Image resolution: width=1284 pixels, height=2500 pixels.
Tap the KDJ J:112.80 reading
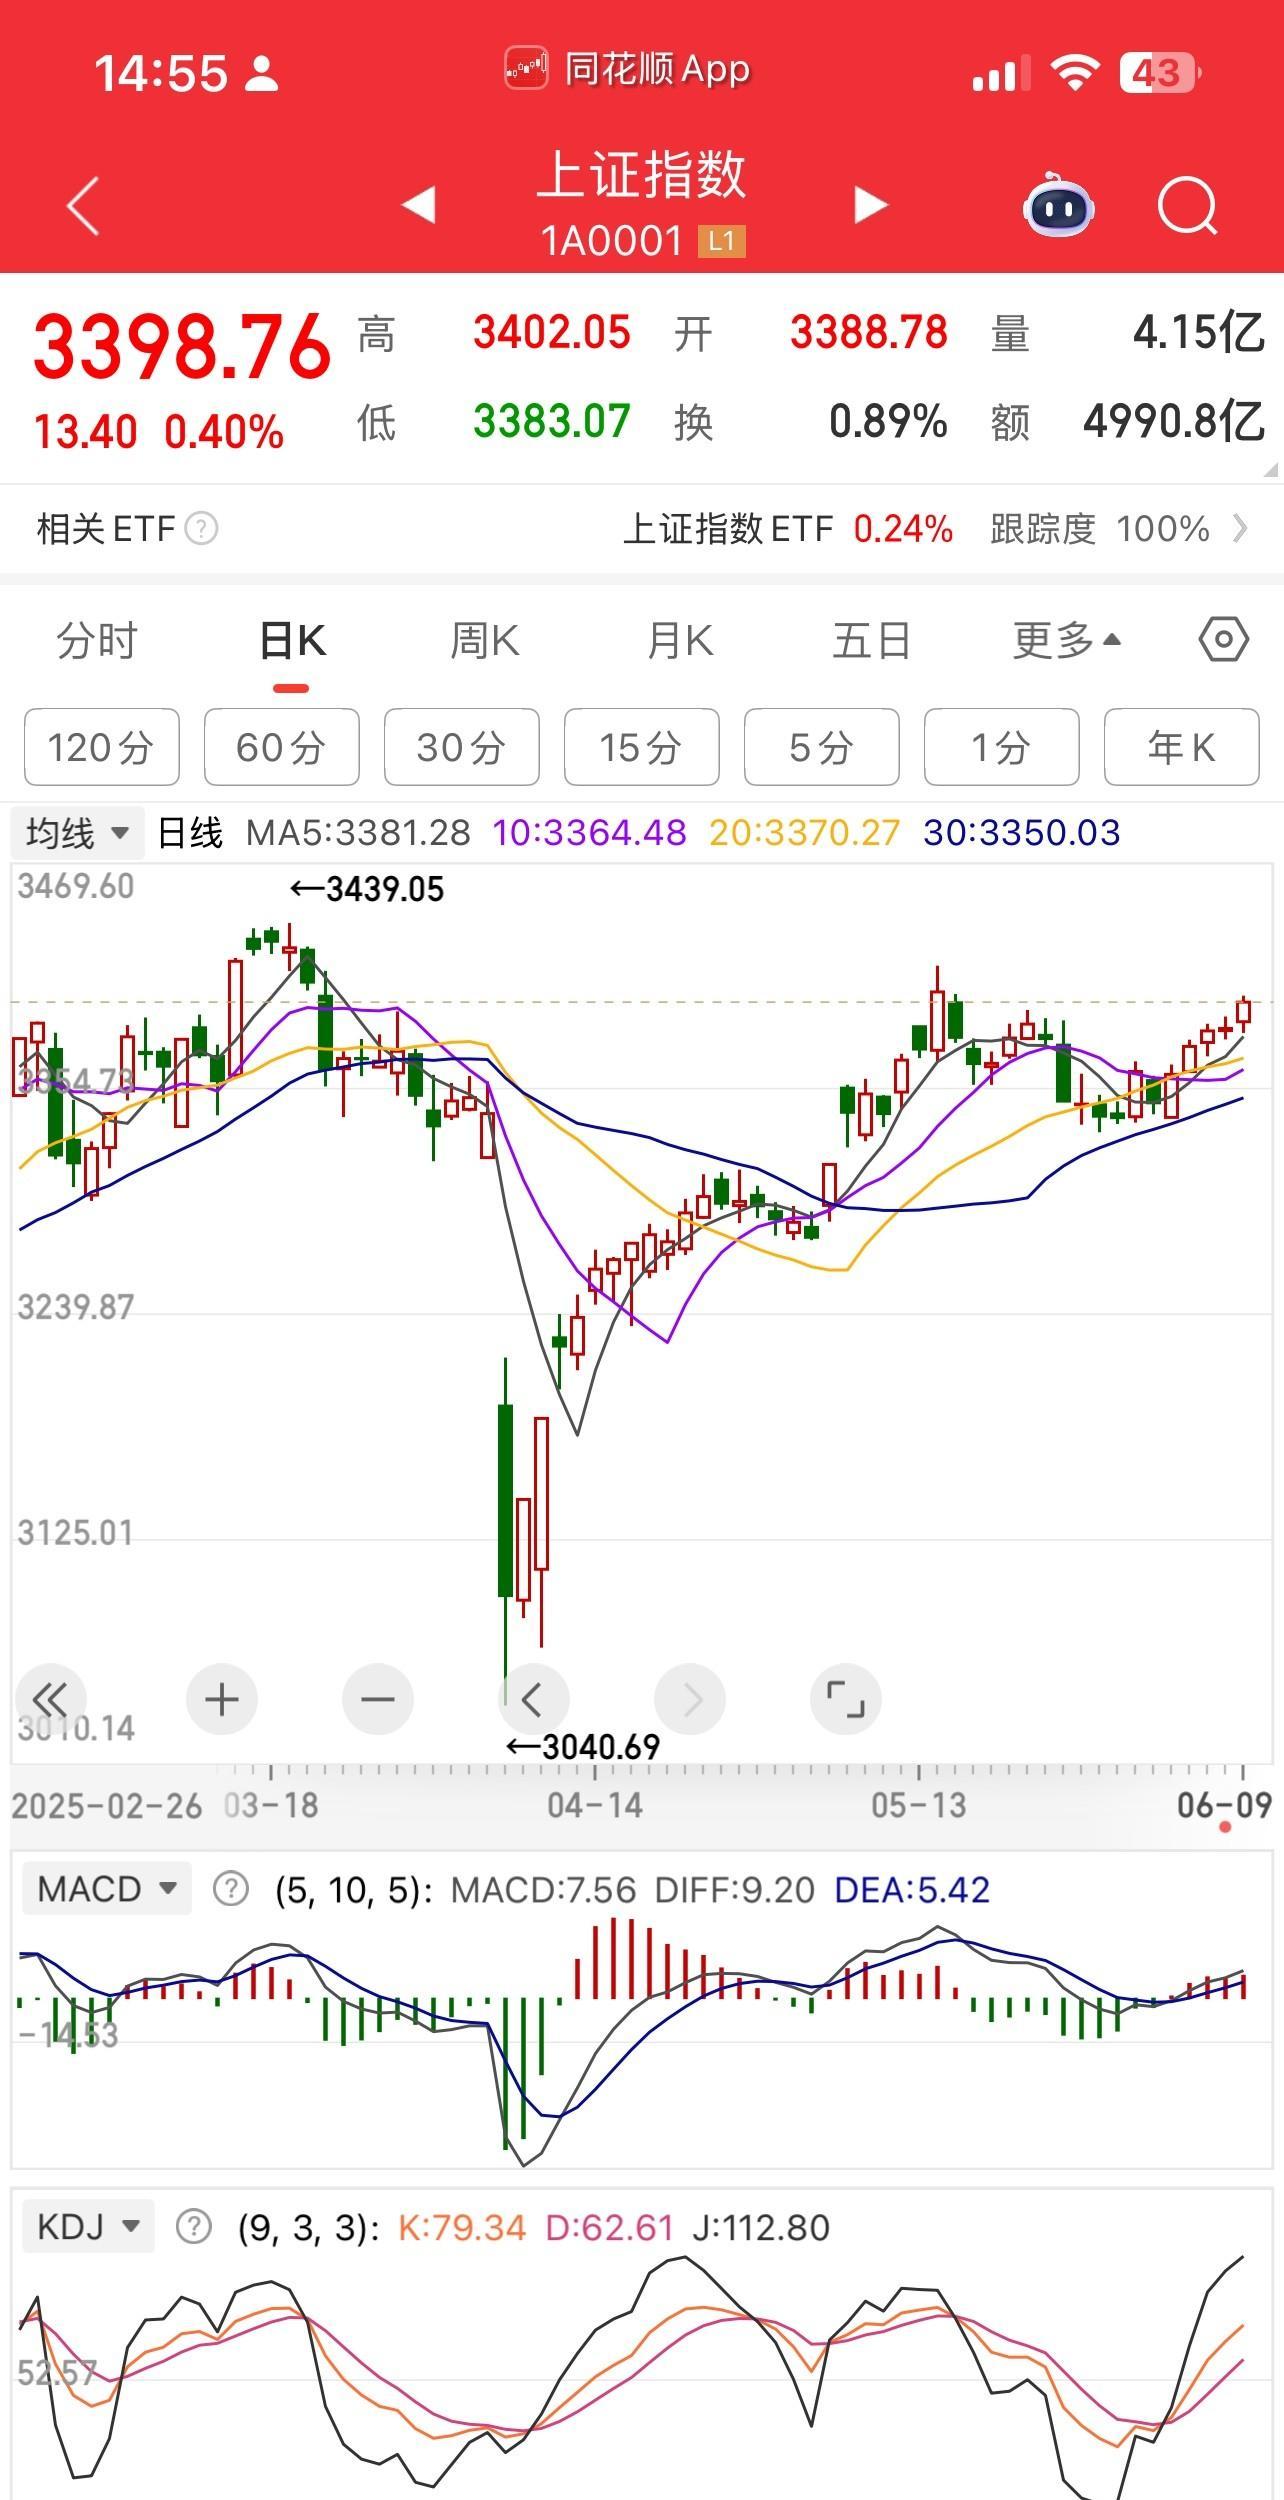click(x=761, y=2227)
